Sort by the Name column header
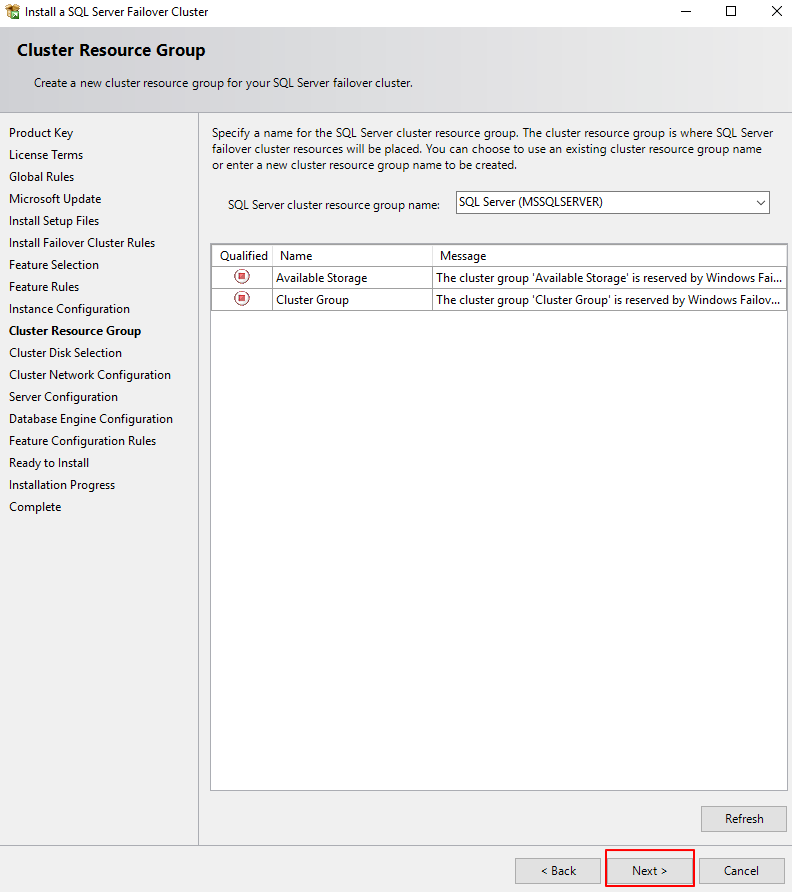 (353, 256)
